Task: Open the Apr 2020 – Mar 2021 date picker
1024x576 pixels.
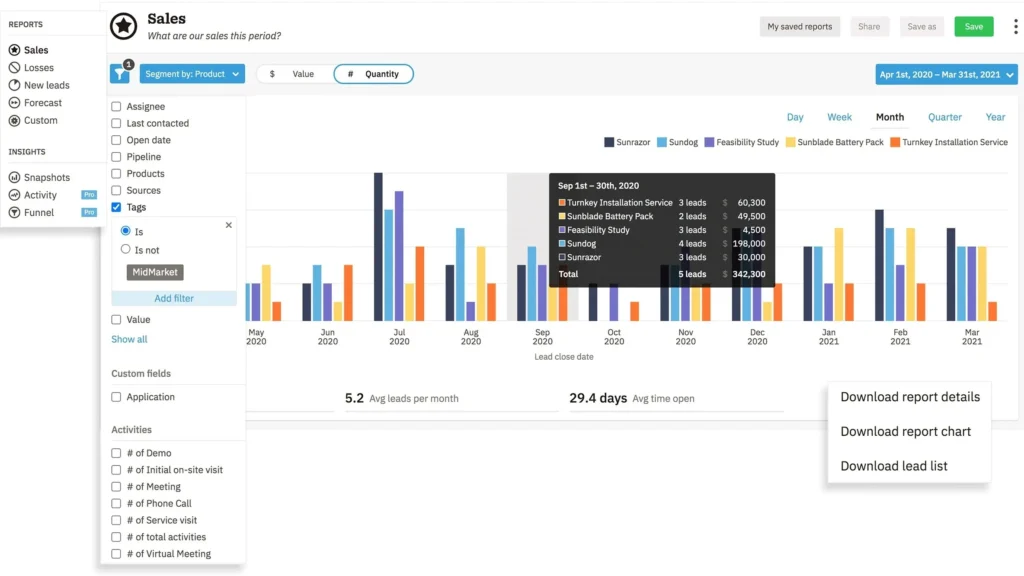Action: tap(945, 74)
